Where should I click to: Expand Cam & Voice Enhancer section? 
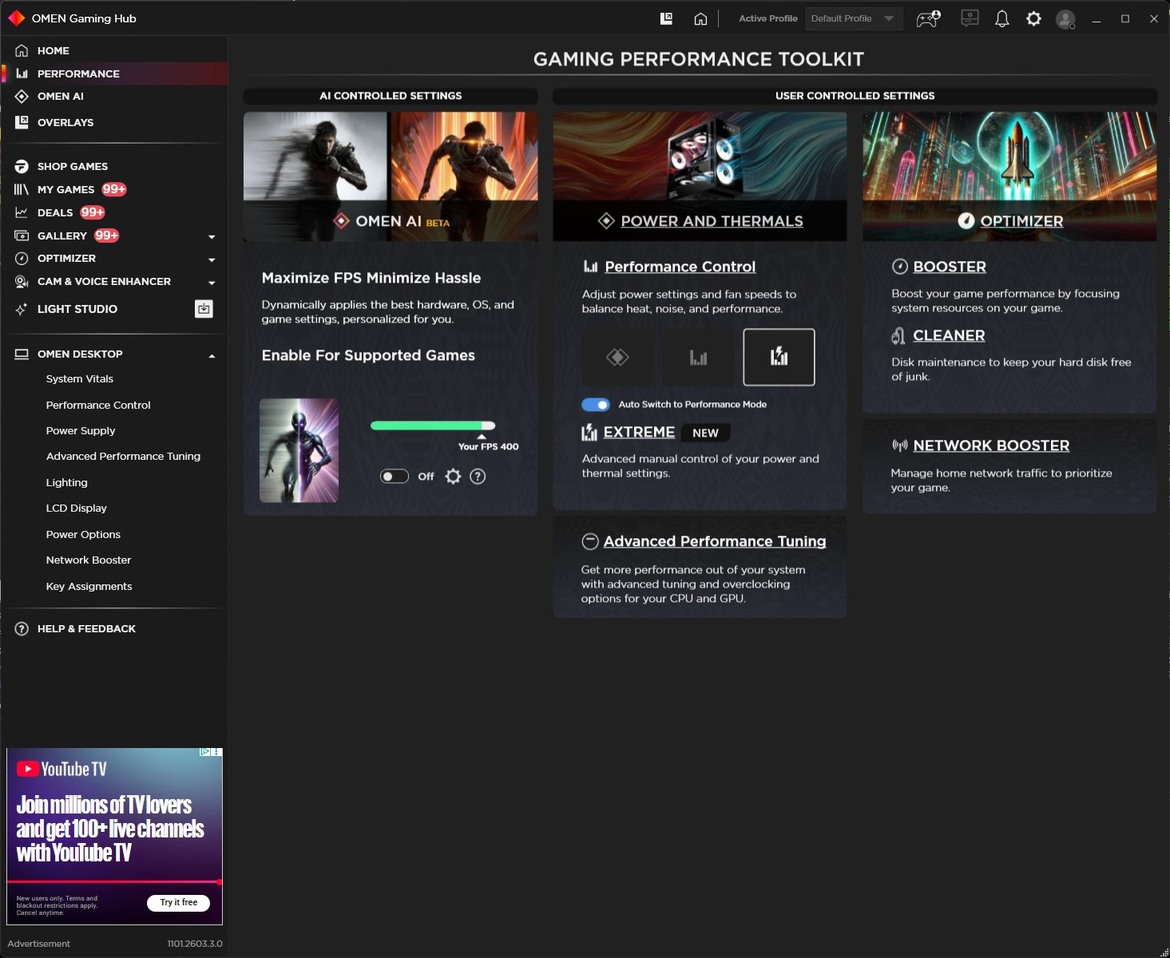(x=212, y=283)
